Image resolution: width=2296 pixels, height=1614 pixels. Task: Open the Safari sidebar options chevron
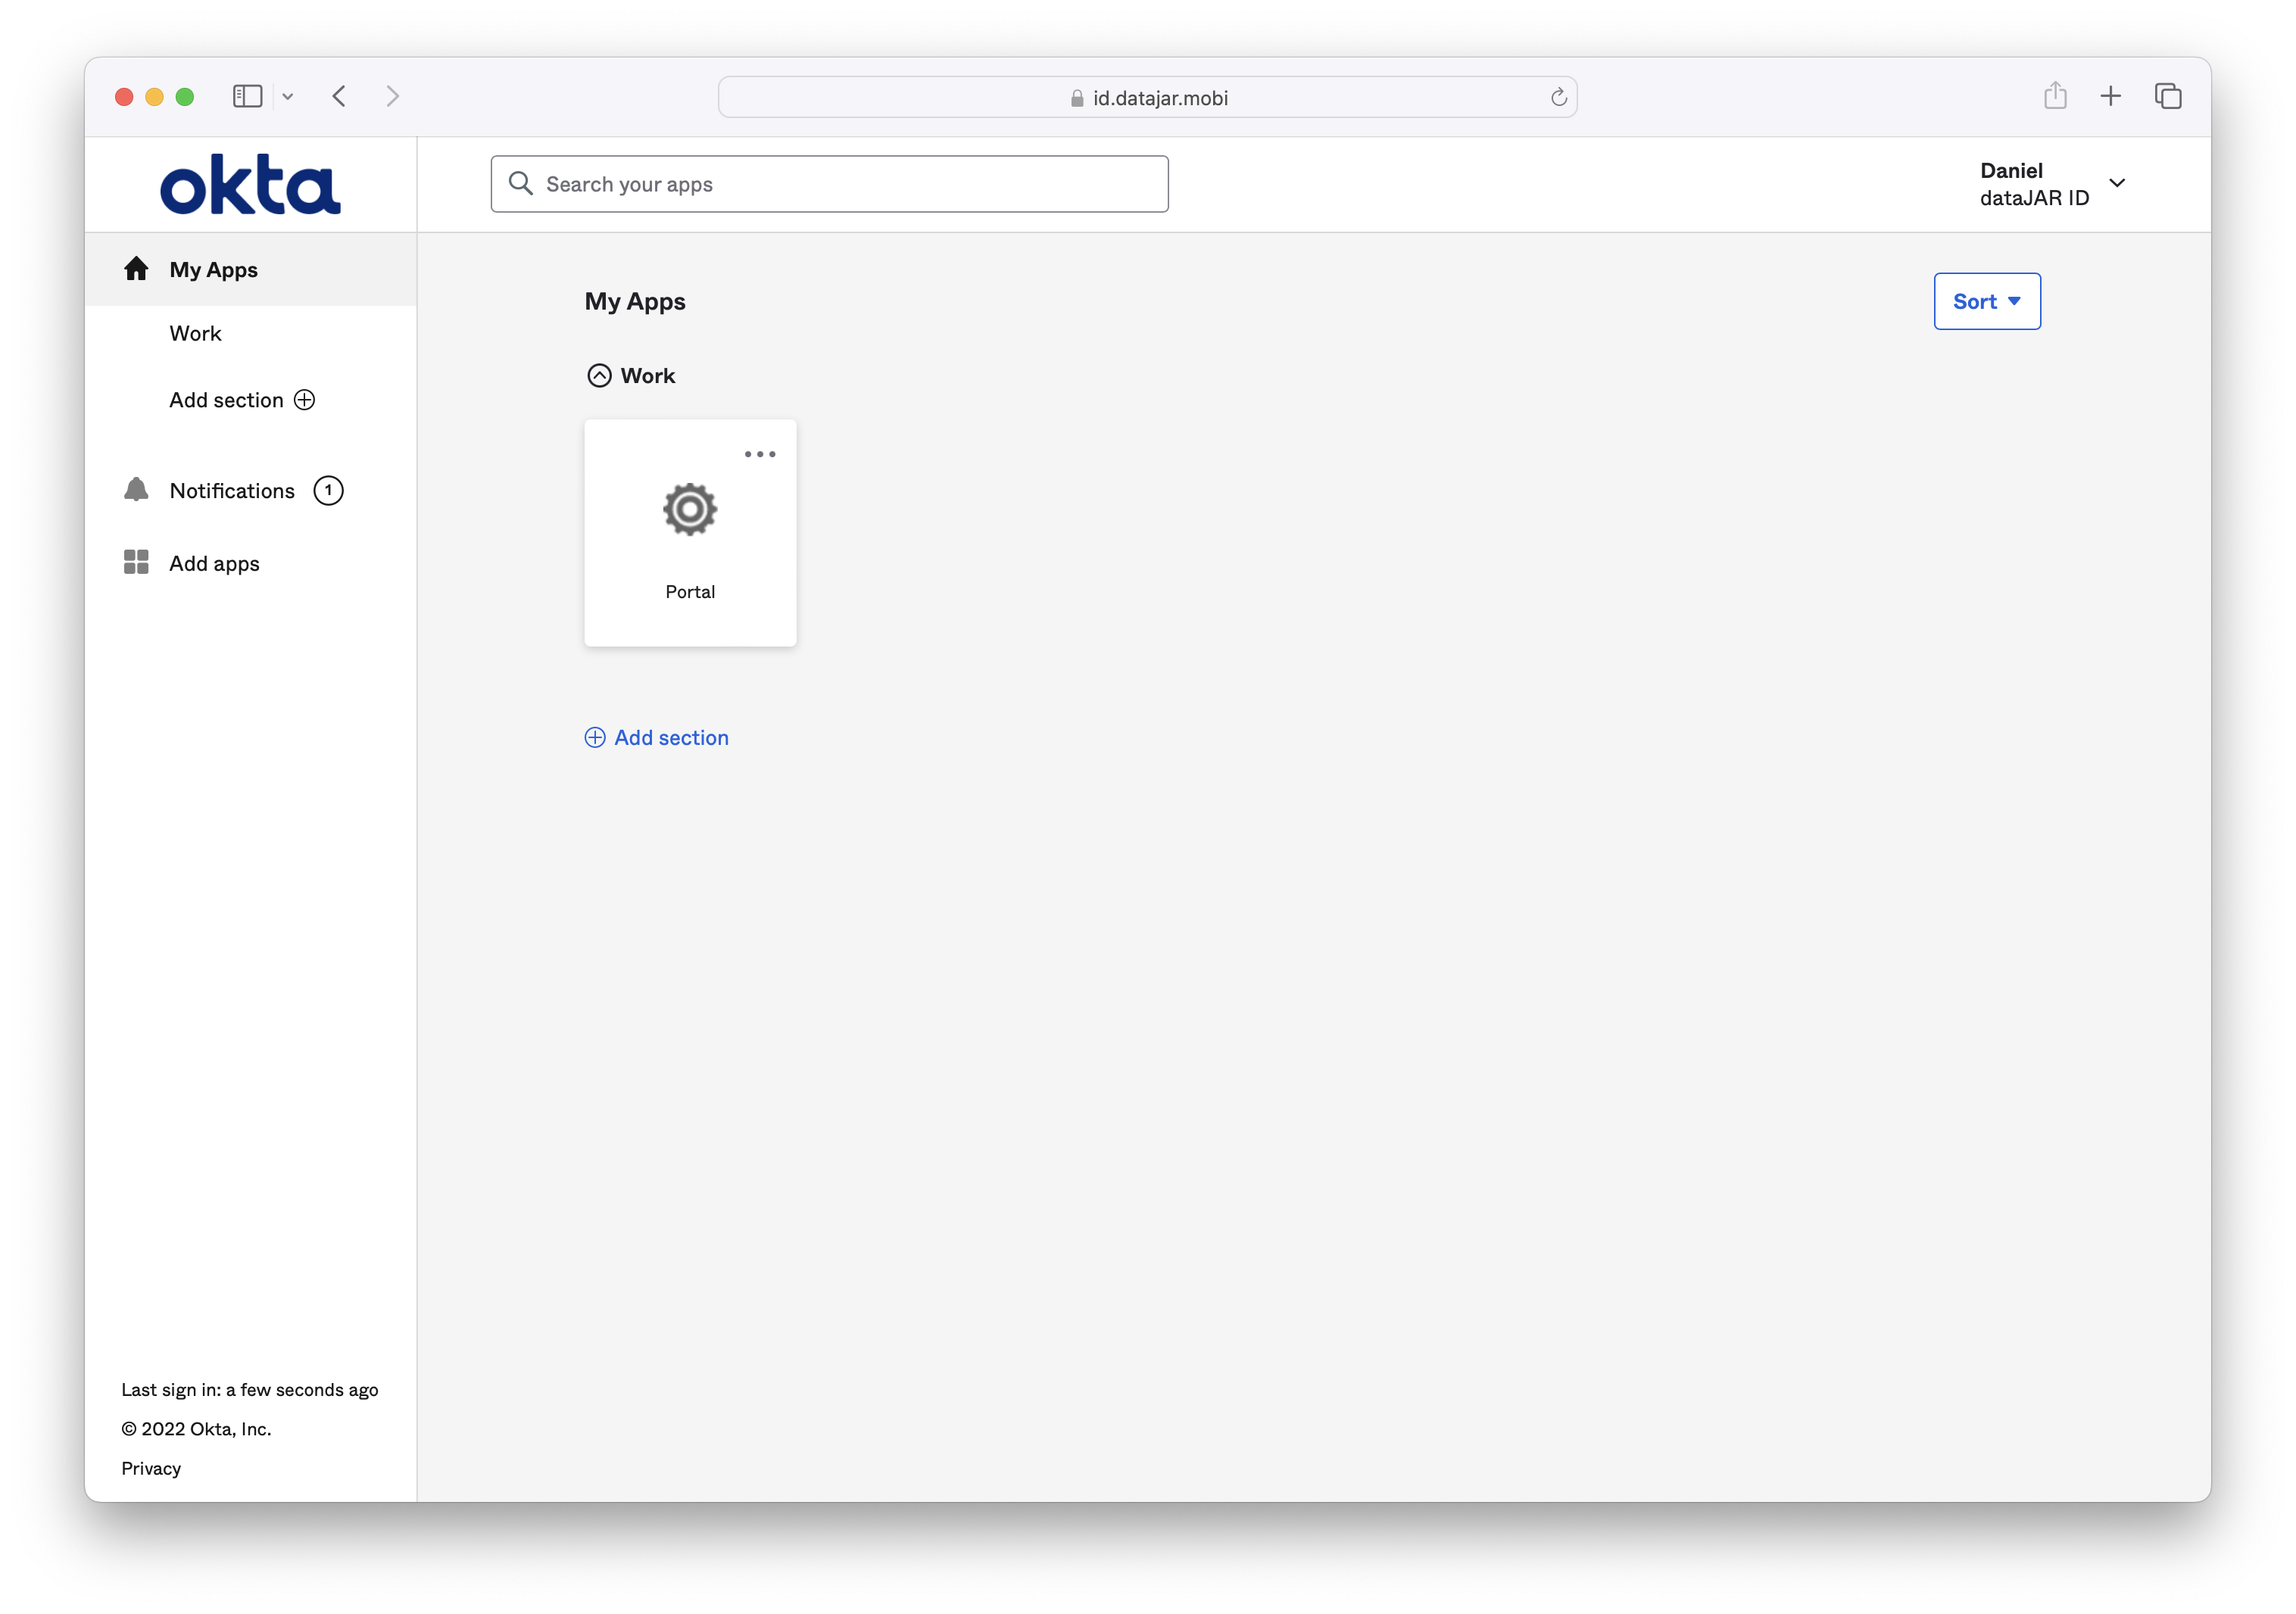(288, 97)
